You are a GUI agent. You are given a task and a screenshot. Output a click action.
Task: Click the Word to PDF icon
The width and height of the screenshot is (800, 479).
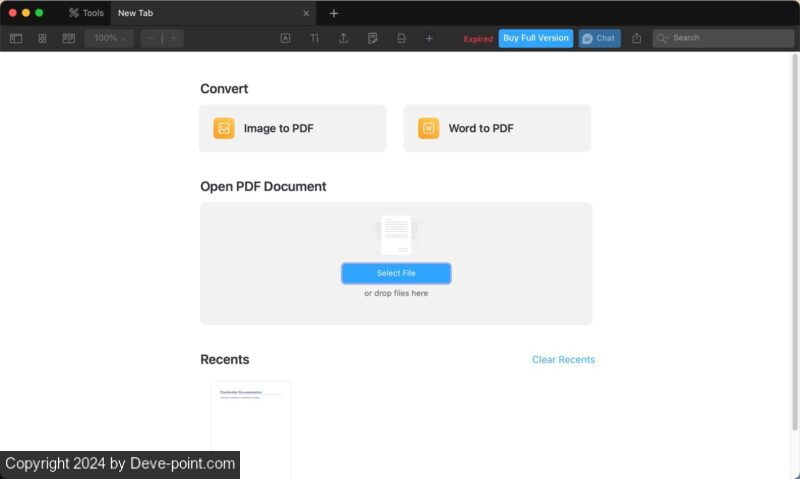(428, 128)
